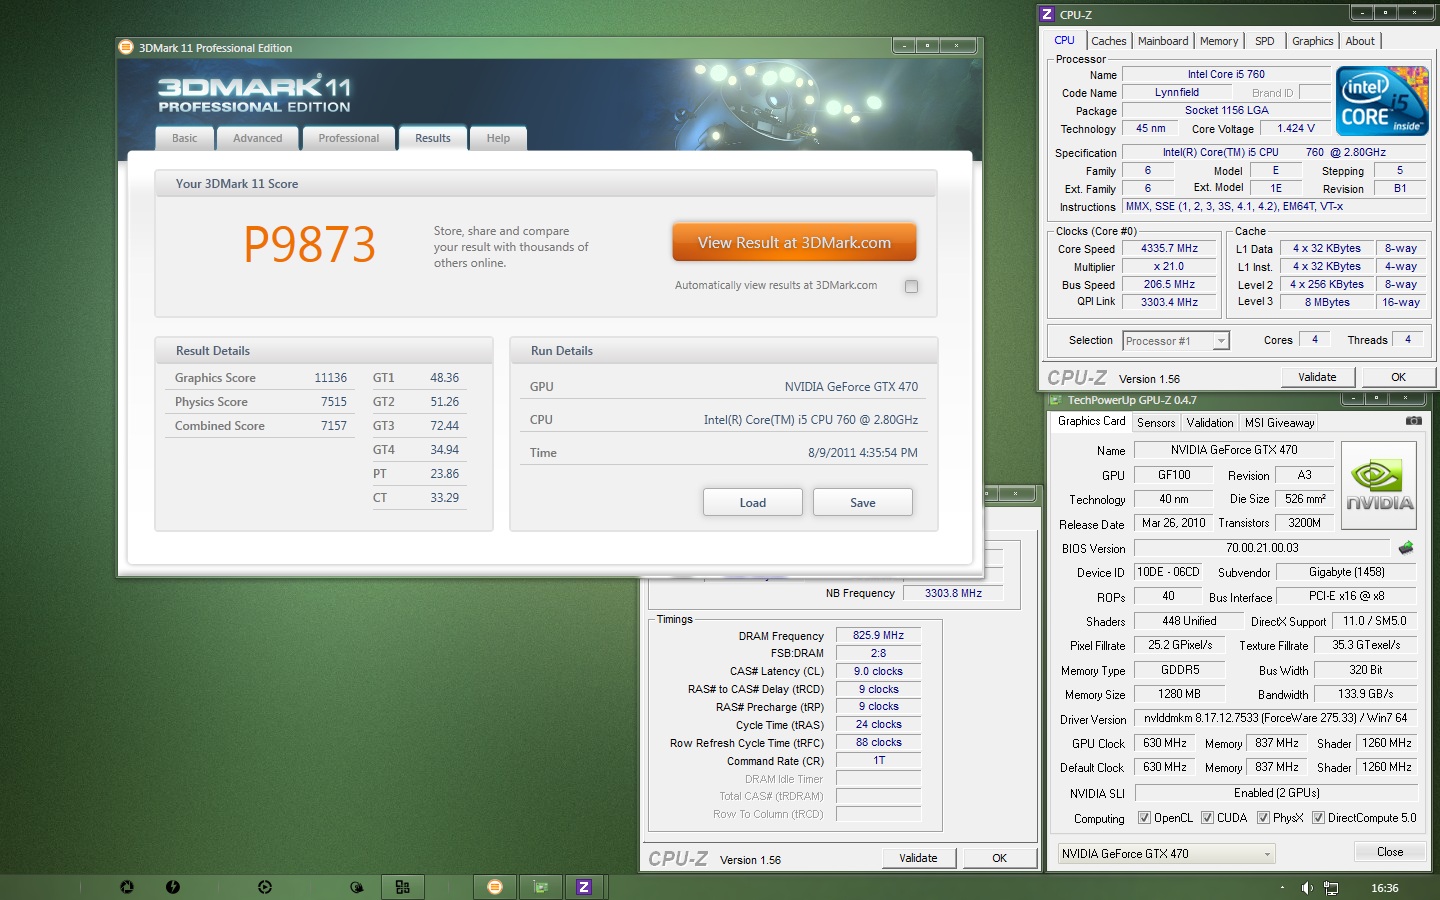This screenshot has width=1440, height=900.
Task: Toggle automatically view results checkbox
Action: coord(911,286)
